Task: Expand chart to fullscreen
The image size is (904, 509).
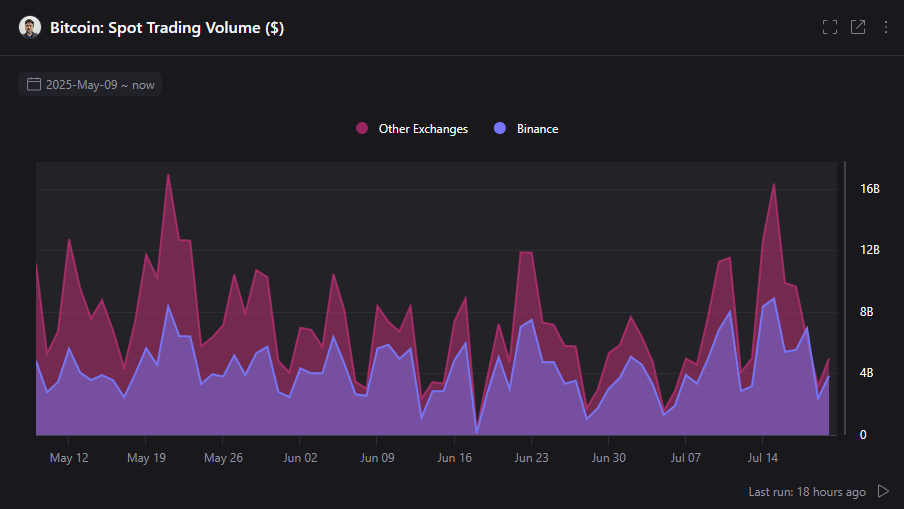Action: click(829, 27)
